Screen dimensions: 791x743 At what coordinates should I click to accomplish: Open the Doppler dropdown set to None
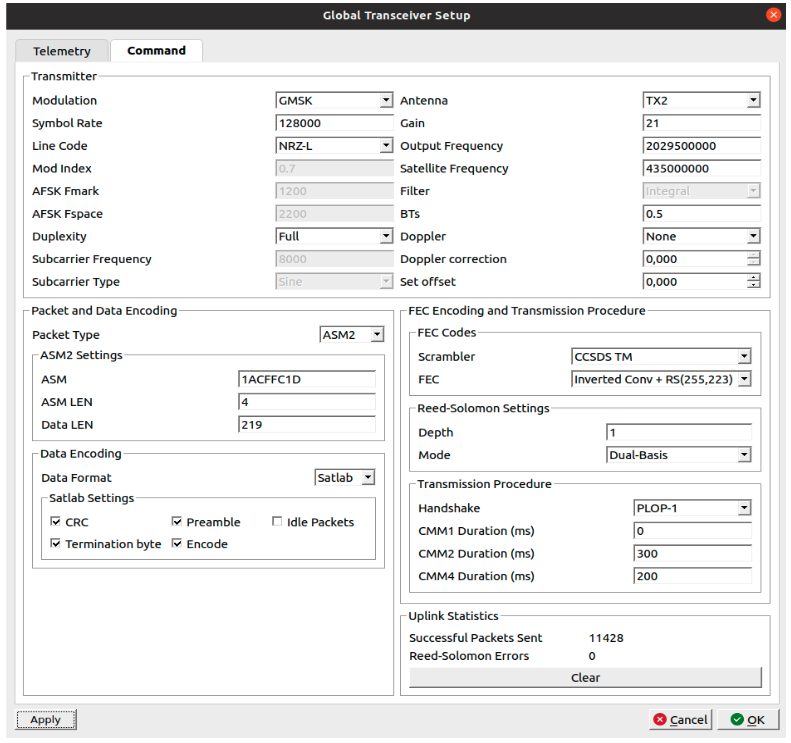click(701, 236)
